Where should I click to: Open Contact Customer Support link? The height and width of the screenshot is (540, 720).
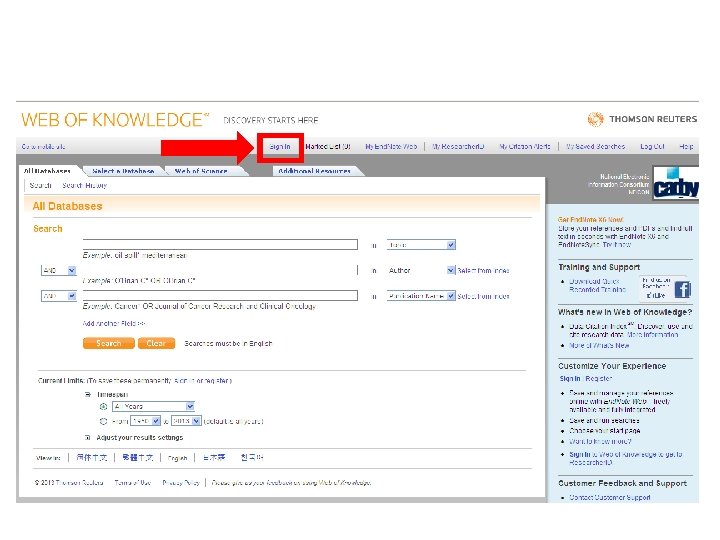610,498
